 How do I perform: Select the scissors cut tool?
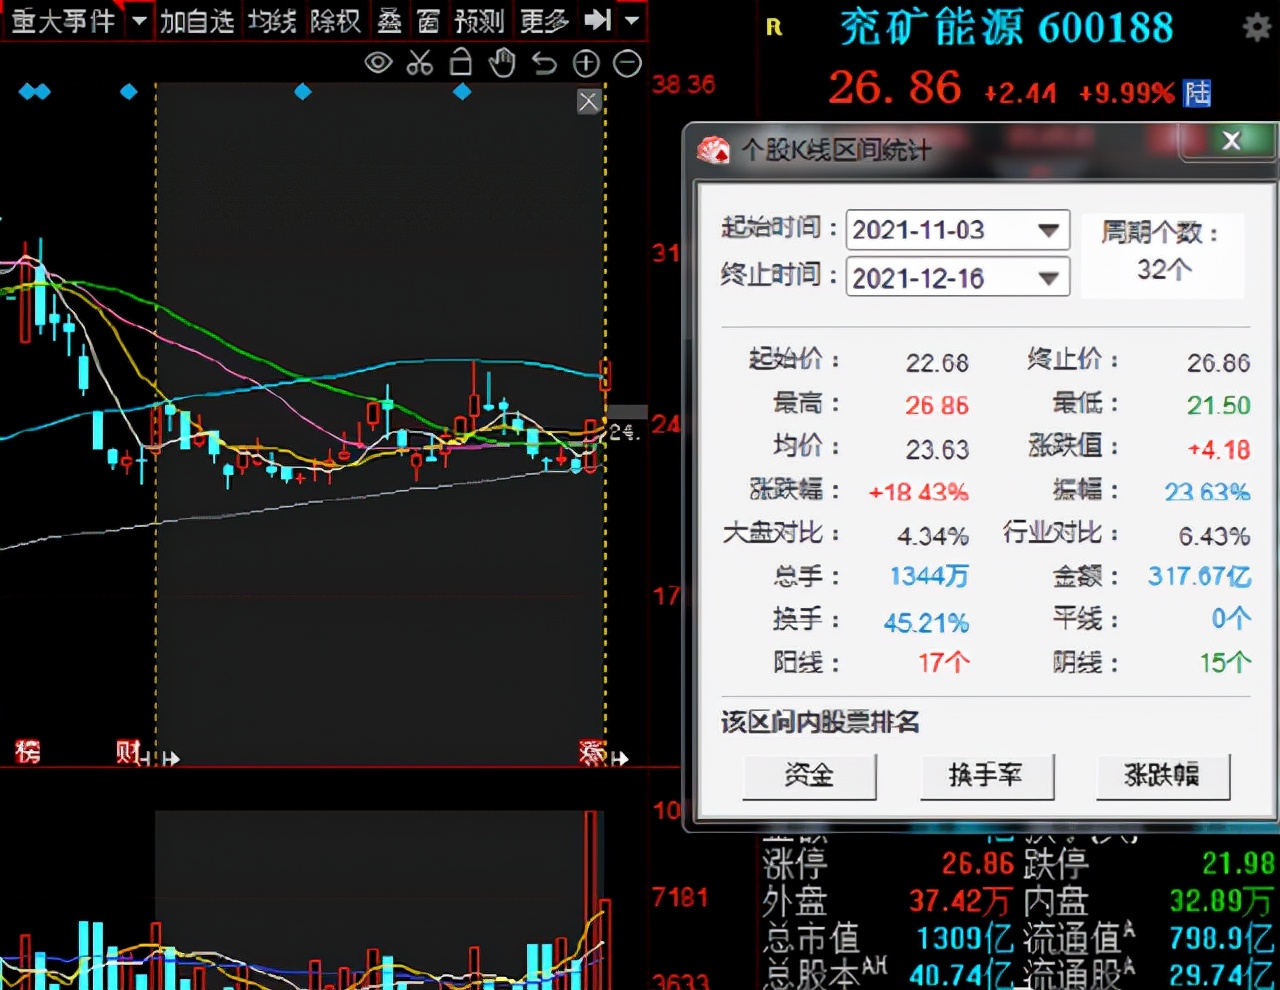[420, 64]
